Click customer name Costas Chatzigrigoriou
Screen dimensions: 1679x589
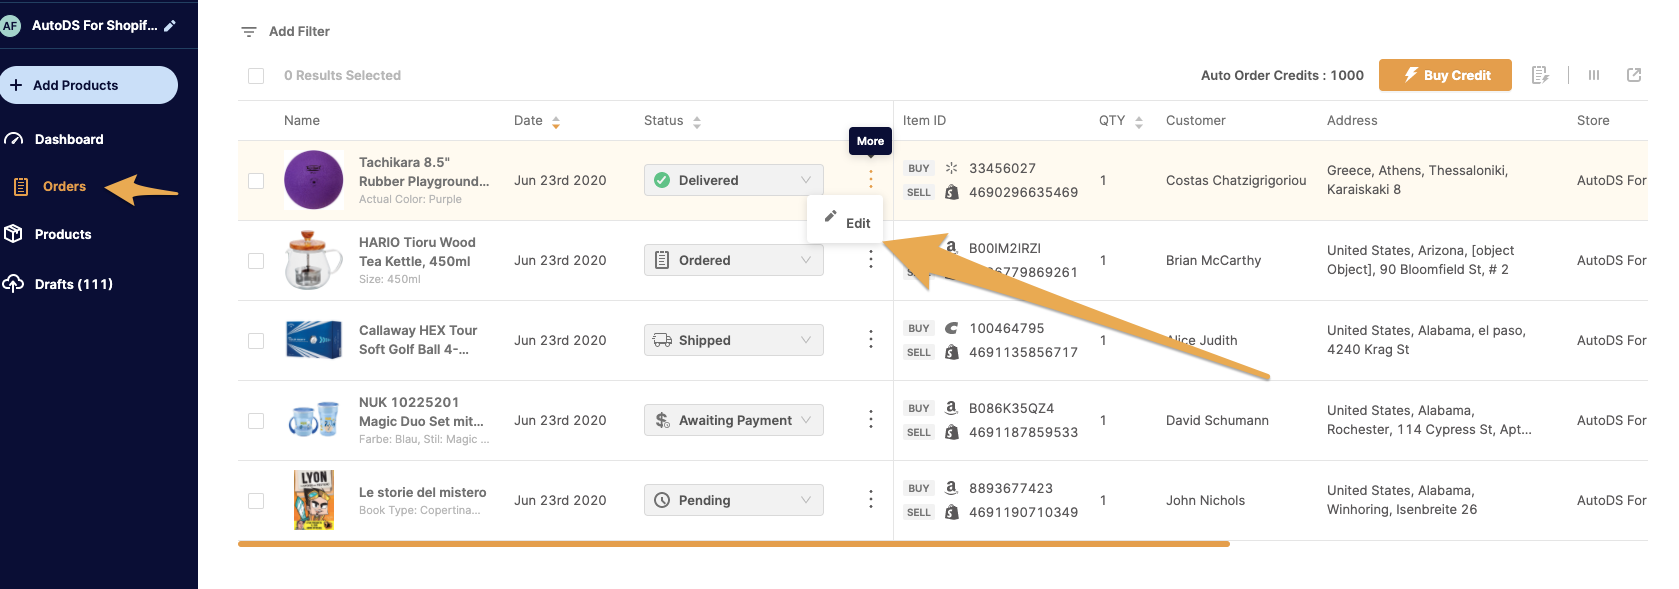tap(1236, 180)
